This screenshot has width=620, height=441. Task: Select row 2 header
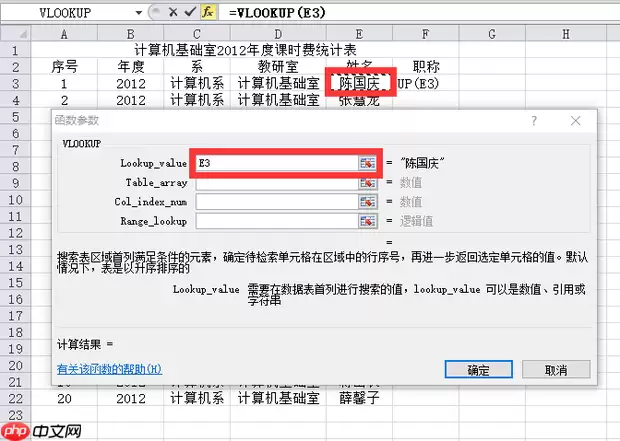15,67
